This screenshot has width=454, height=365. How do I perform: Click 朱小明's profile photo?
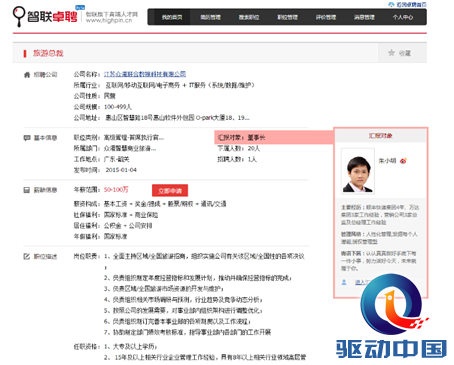click(x=358, y=171)
